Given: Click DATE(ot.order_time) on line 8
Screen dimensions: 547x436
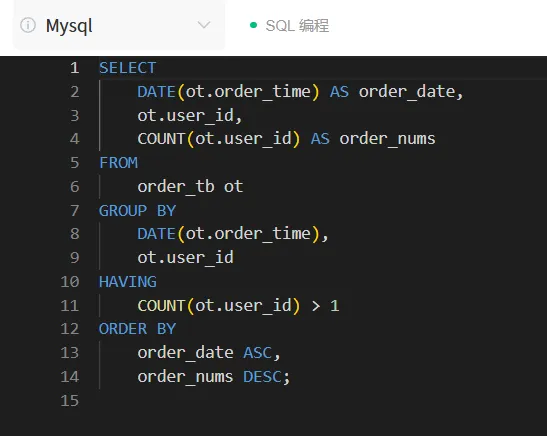Looking at the screenshot, I should coord(228,234).
